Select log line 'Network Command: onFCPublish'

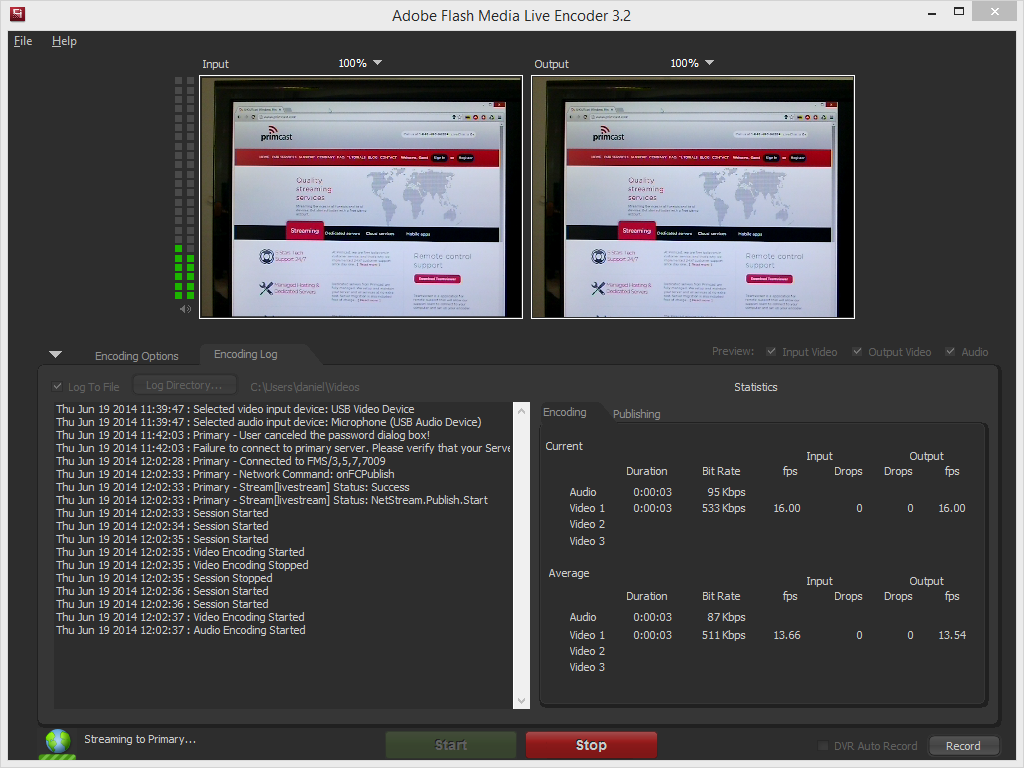click(225, 474)
